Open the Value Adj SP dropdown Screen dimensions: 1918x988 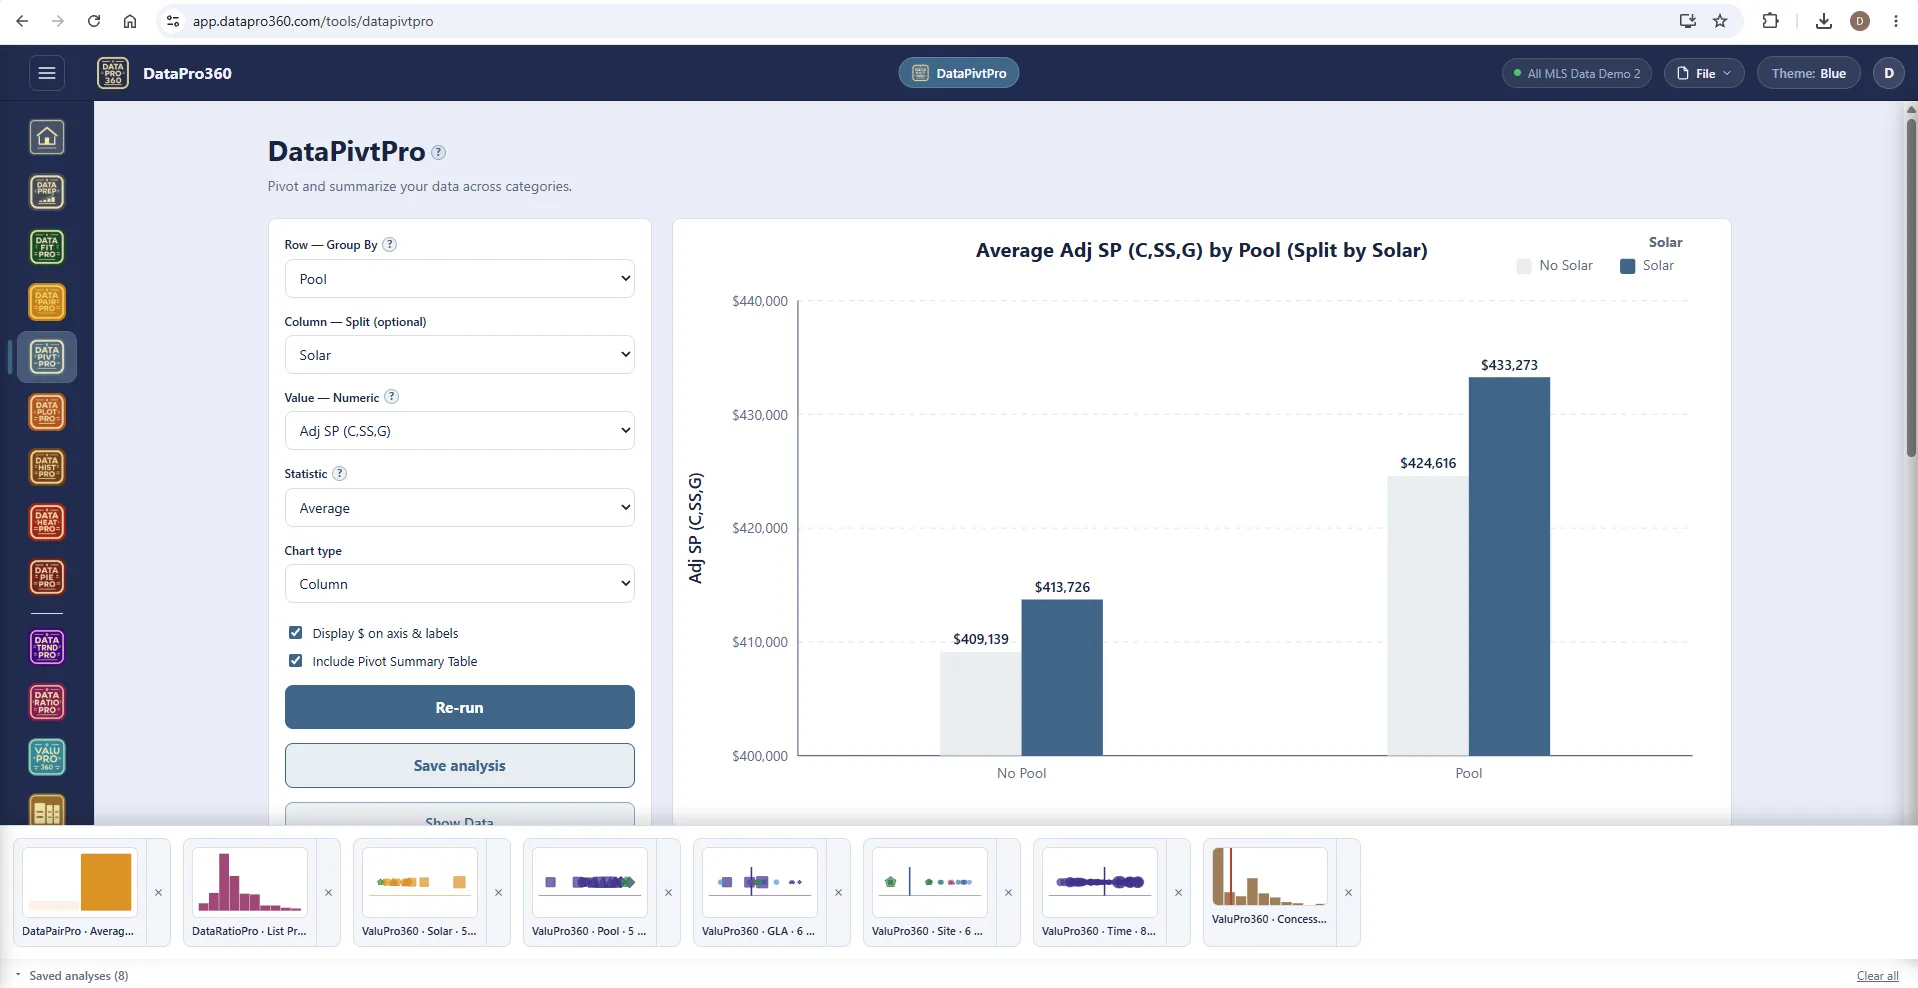click(x=460, y=431)
